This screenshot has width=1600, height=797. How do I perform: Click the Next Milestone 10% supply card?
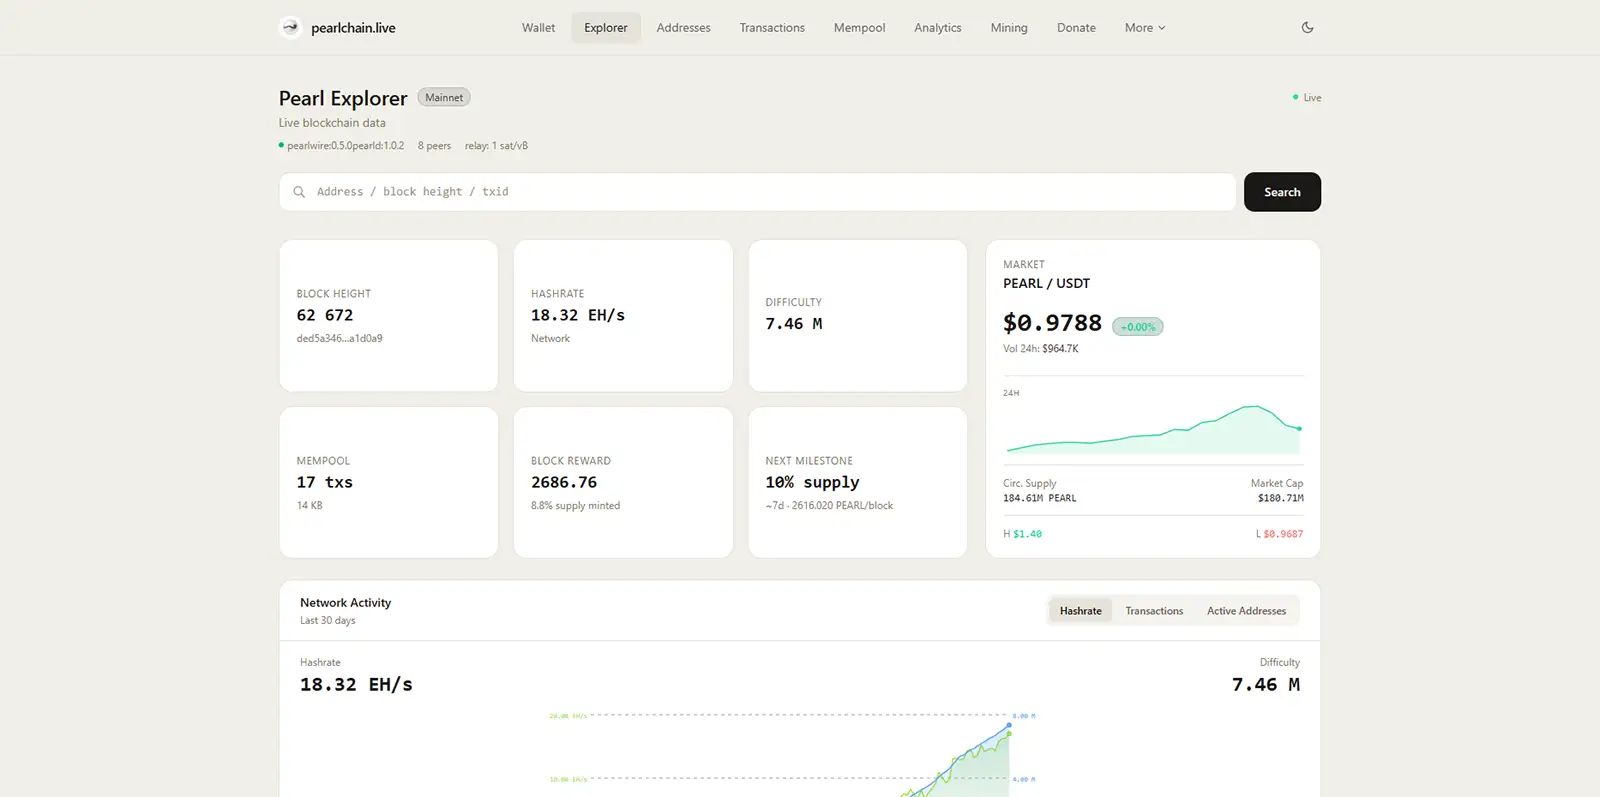click(x=858, y=482)
